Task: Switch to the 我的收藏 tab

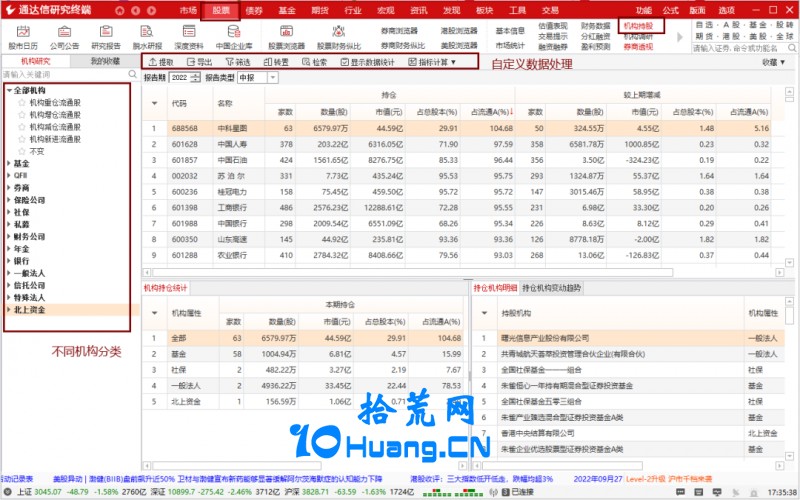Action: tap(105, 61)
